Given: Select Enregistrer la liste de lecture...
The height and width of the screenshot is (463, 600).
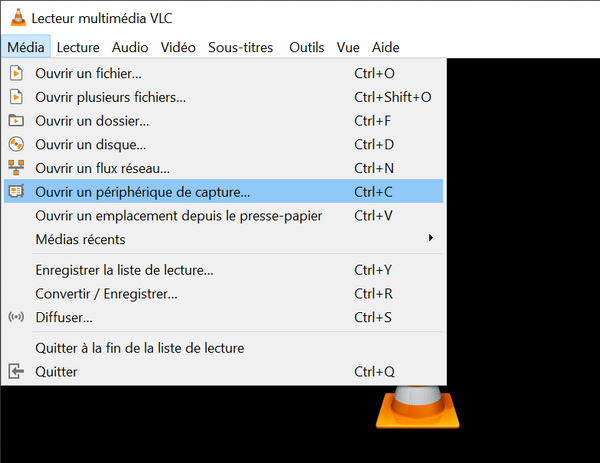Looking at the screenshot, I should tap(223, 270).
